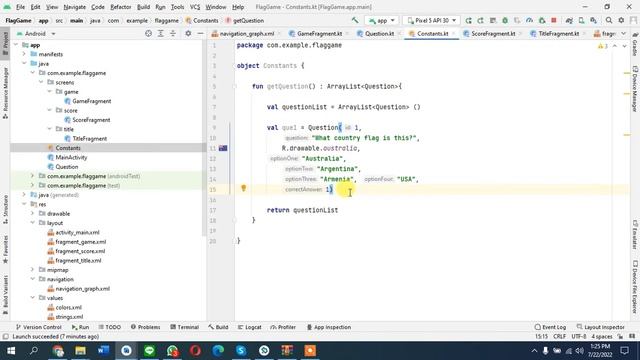The height and width of the screenshot is (360, 640).
Task: Open the Refactor menu
Action: [x=121, y=7]
